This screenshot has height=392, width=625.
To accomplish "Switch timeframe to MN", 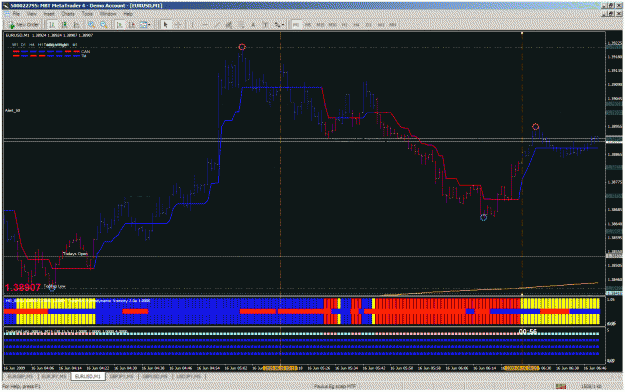I will click(x=393, y=25).
